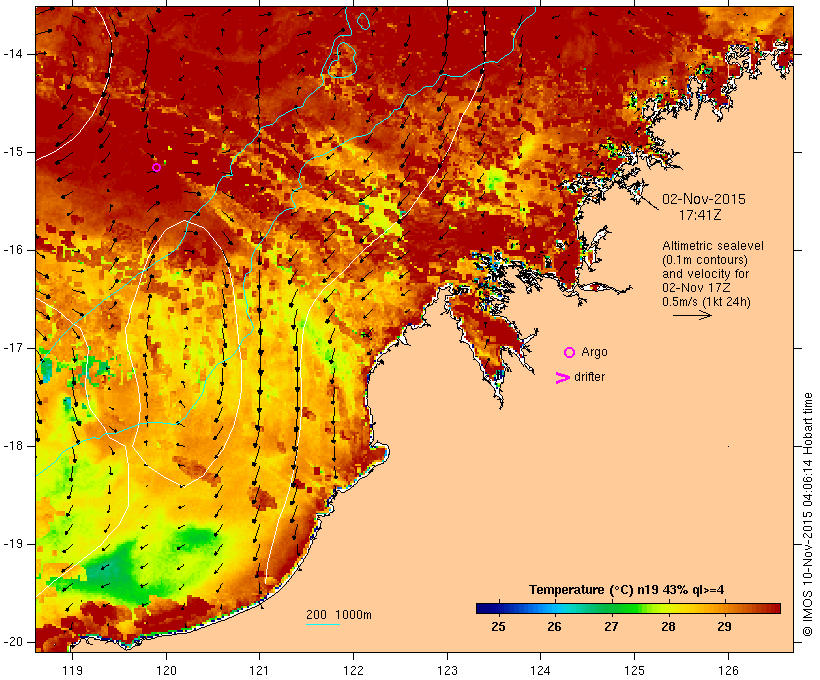Click latitude axis label -14
This screenshot has width=820, height=680.
pyautogui.click(x=13, y=54)
